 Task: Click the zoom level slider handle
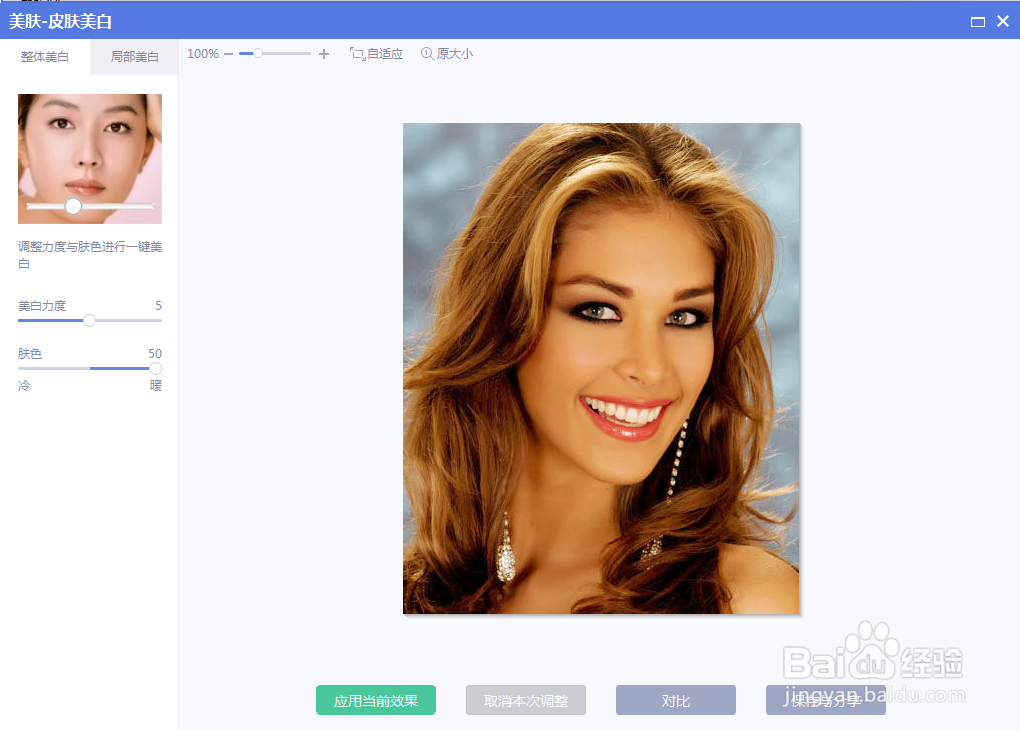pos(258,53)
